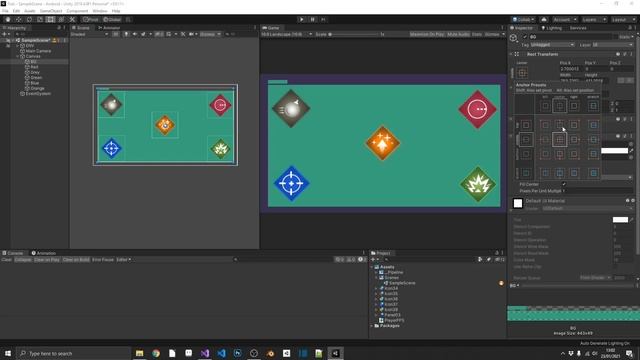Open the Layers dropdown
This screenshot has width=640, height=360.
593,20
